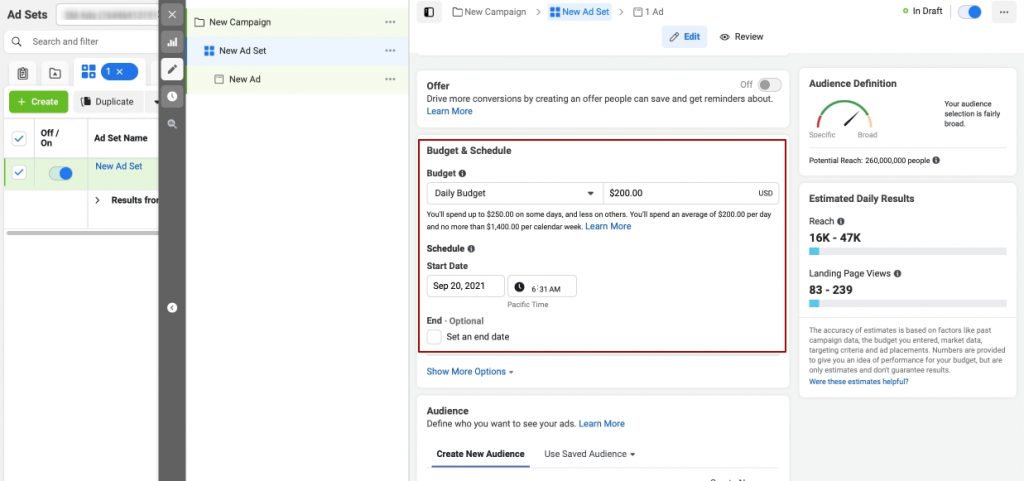This screenshot has height=481, width=1024.
Task: Click the Duplicate button
Action: pos(108,102)
